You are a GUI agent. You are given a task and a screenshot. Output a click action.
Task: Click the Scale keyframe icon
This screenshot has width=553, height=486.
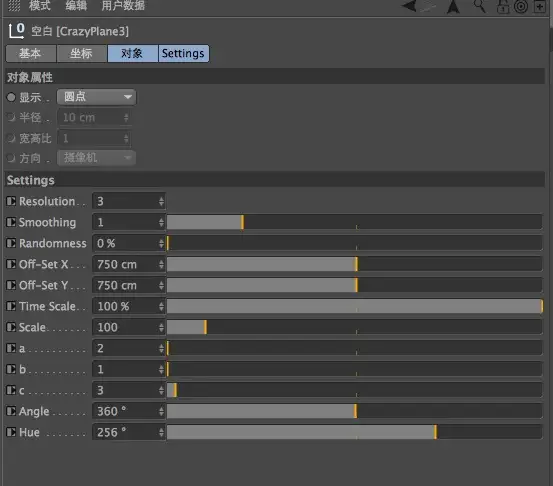[x=11, y=327]
